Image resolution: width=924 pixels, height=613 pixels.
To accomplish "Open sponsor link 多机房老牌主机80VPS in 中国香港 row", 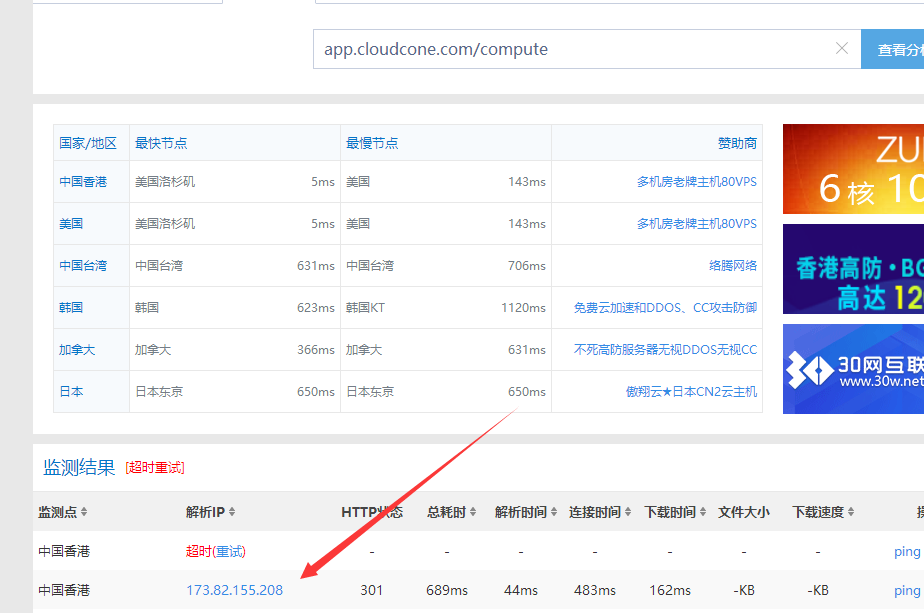I will pyautogui.click(x=697, y=182).
